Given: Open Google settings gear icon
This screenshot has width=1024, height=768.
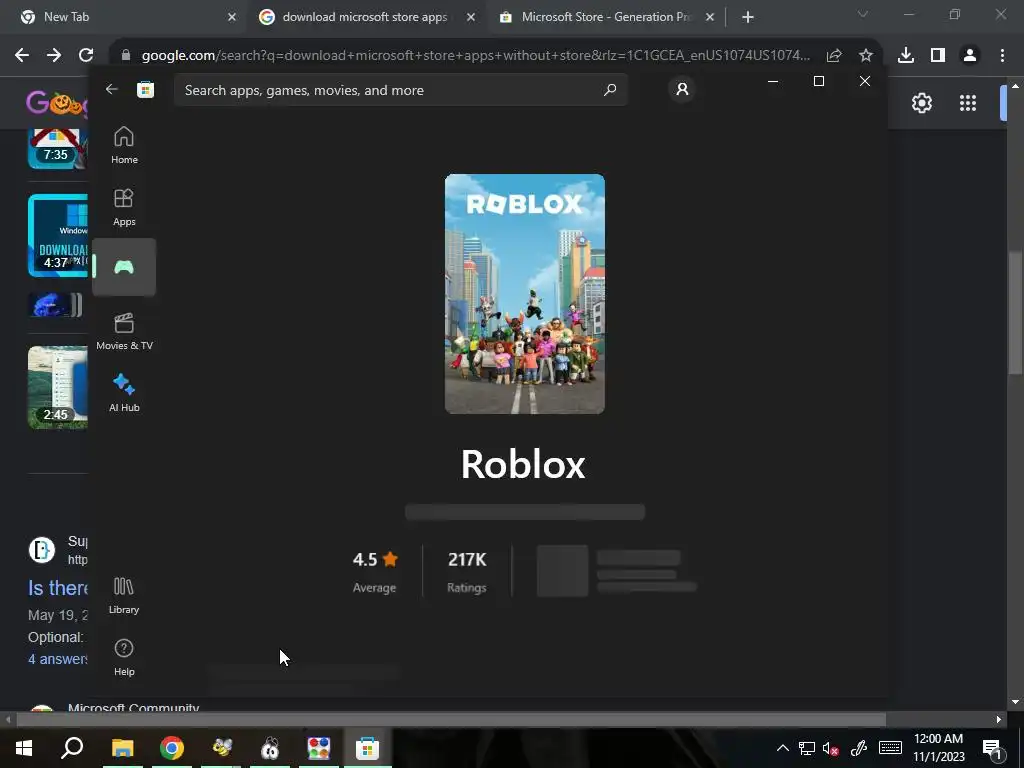Looking at the screenshot, I should click(x=921, y=103).
